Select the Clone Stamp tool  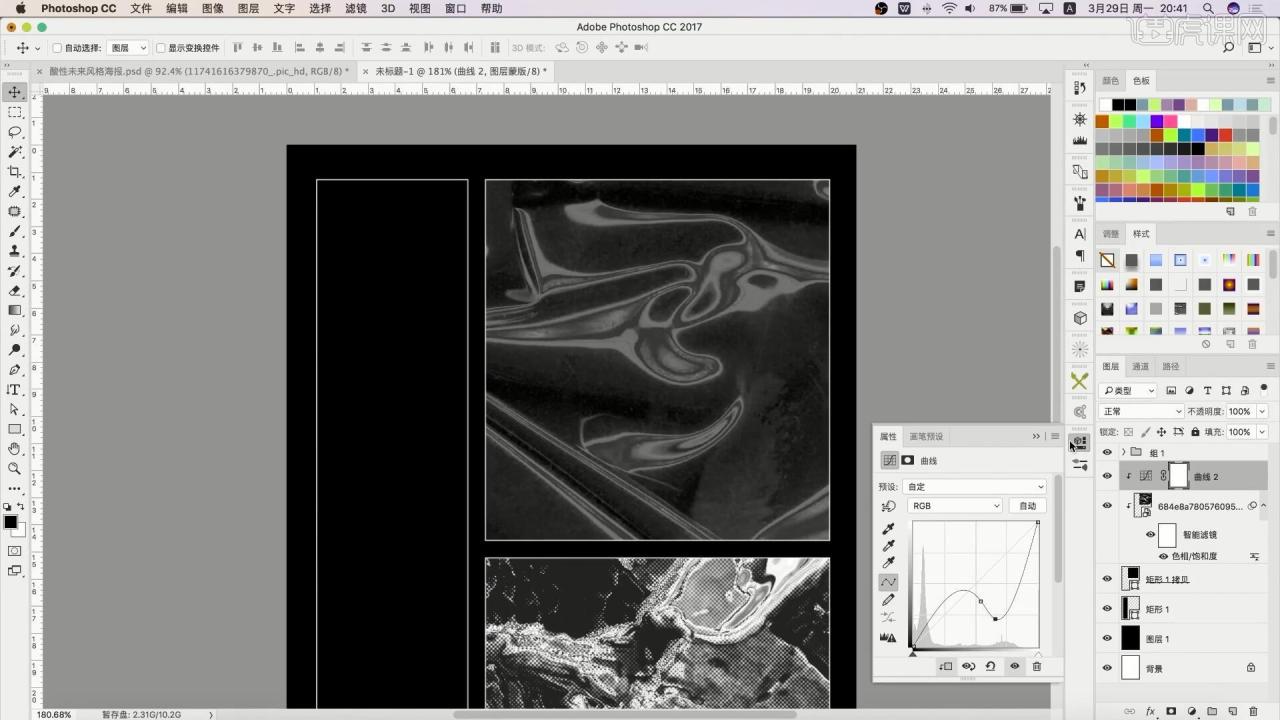(x=15, y=251)
